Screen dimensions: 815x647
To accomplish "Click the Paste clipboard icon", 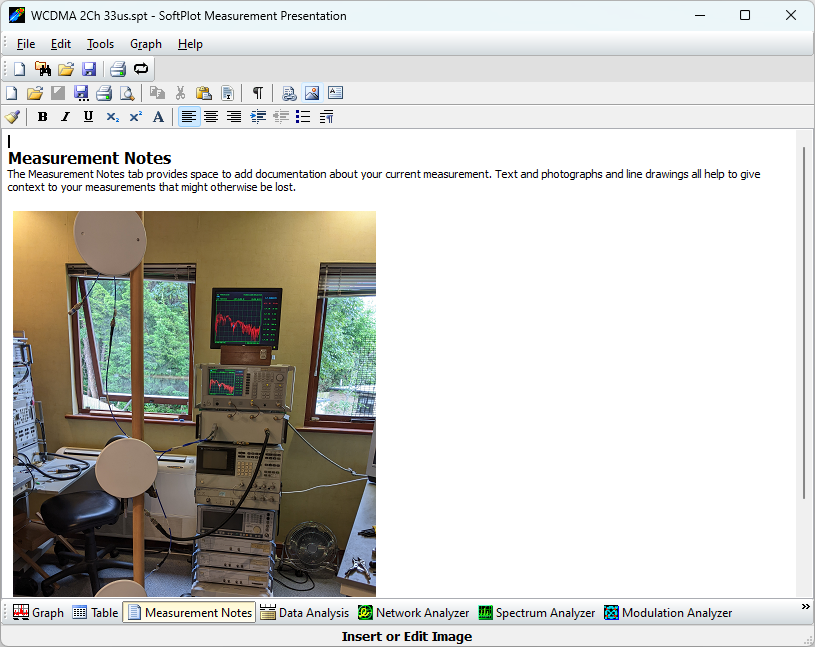I will coord(204,93).
